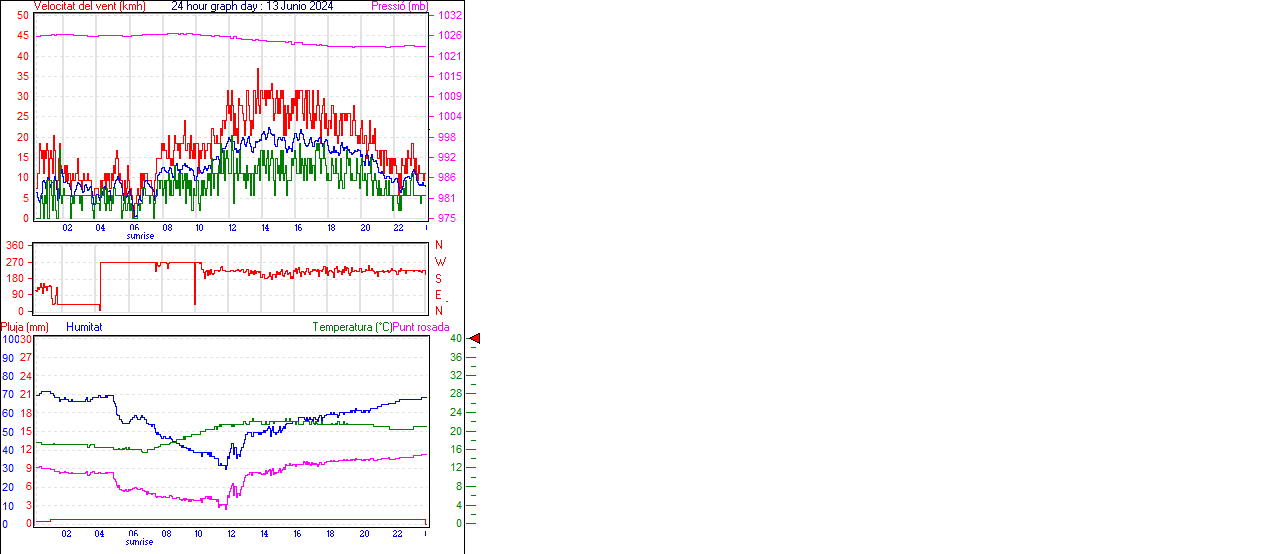
Task: Click the 1032 pressure axis value
Action: click(449, 16)
